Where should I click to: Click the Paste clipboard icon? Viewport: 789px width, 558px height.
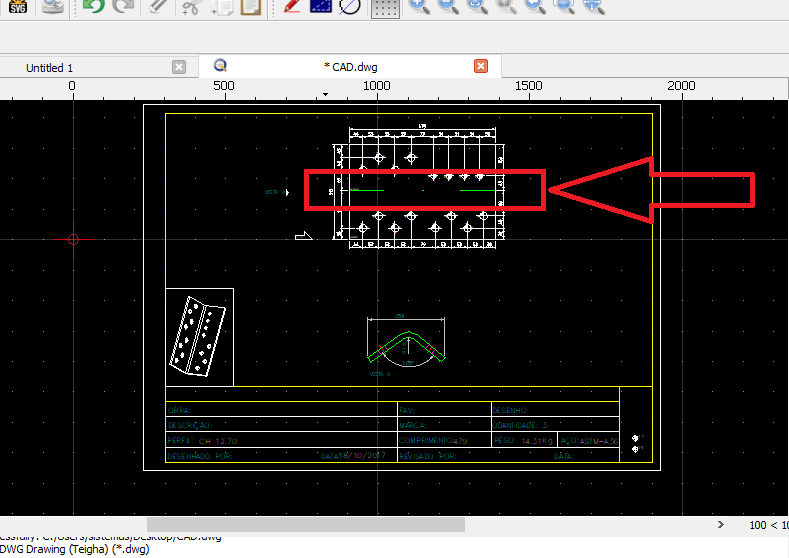[250, 7]
